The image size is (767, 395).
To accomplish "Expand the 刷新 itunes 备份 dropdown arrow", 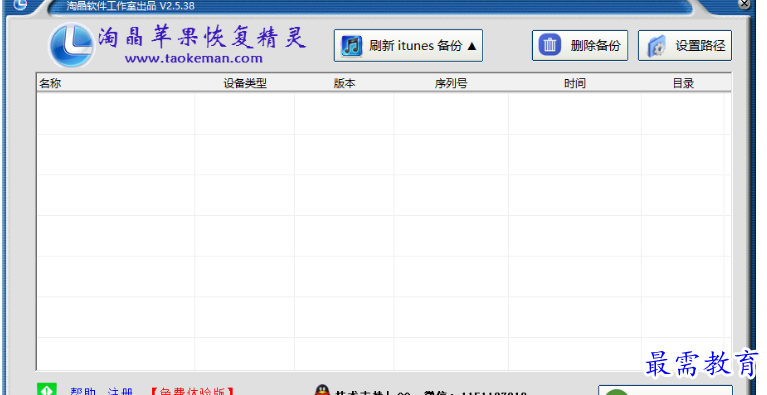I will (x=472, y=46).
